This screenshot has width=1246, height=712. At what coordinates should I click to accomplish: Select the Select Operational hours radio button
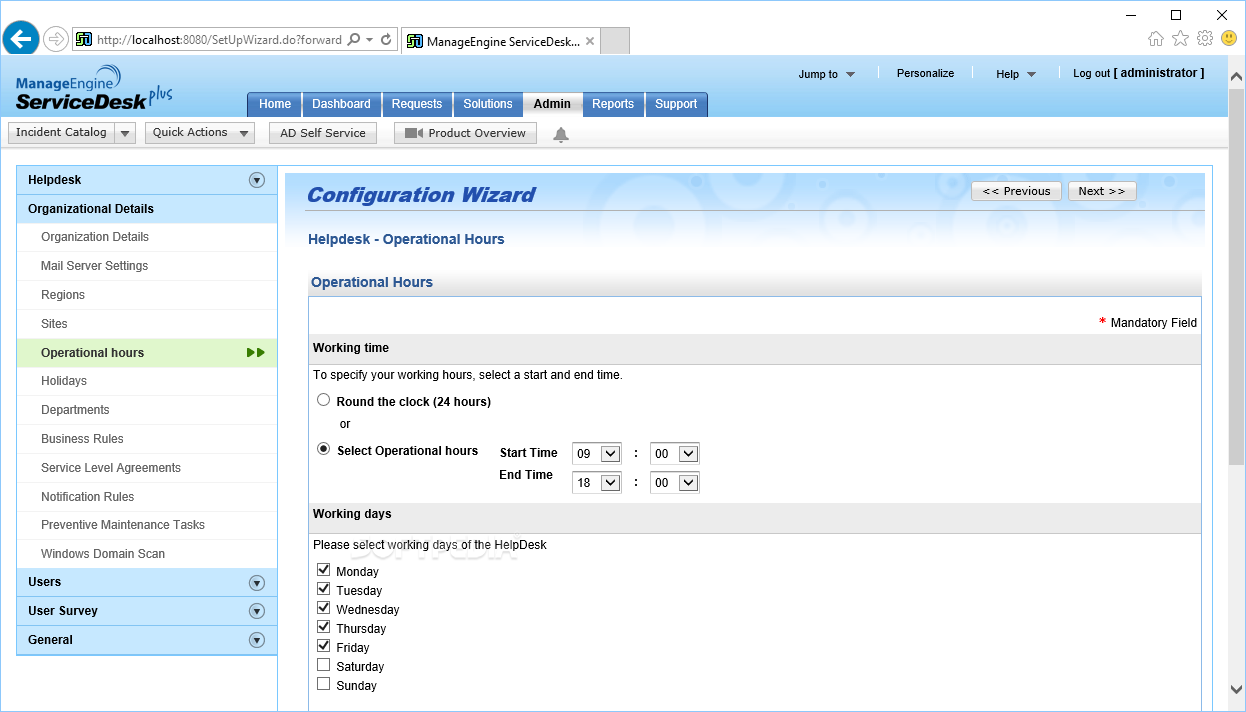[323, 449]
